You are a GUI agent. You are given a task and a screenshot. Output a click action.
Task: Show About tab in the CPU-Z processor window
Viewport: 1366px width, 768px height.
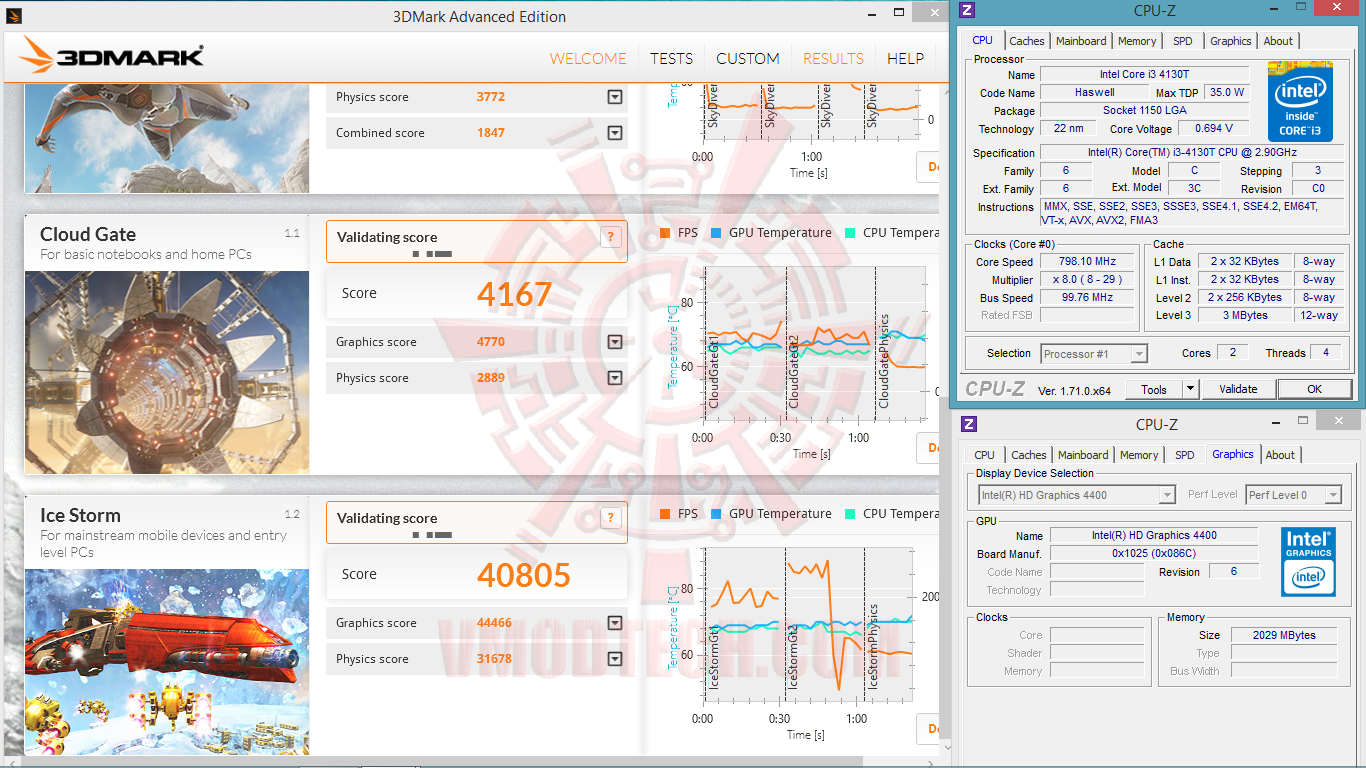1278,41
